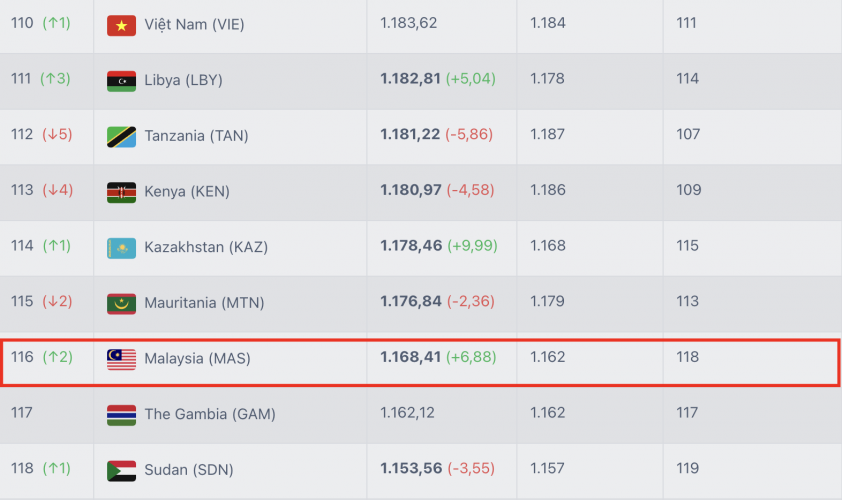Click the Libya flag icon
This screenshot has width=842, height=500.
pyautogui.click(x=121, y=80)
